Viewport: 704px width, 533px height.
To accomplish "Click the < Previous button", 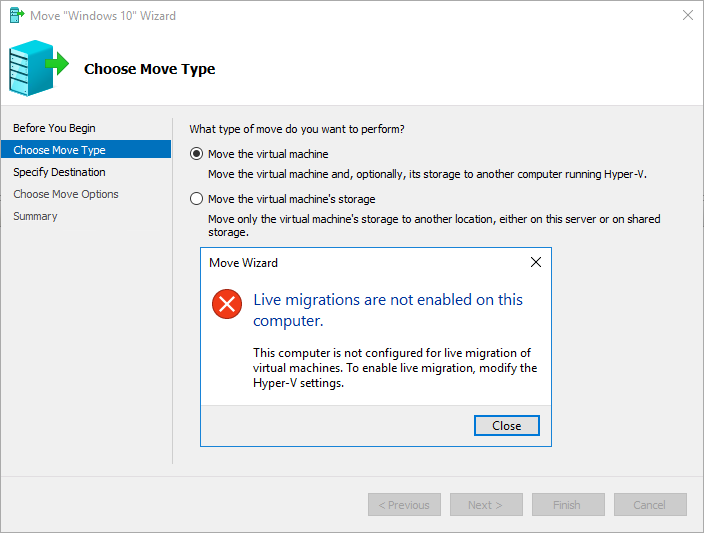I will click(404, 505).
